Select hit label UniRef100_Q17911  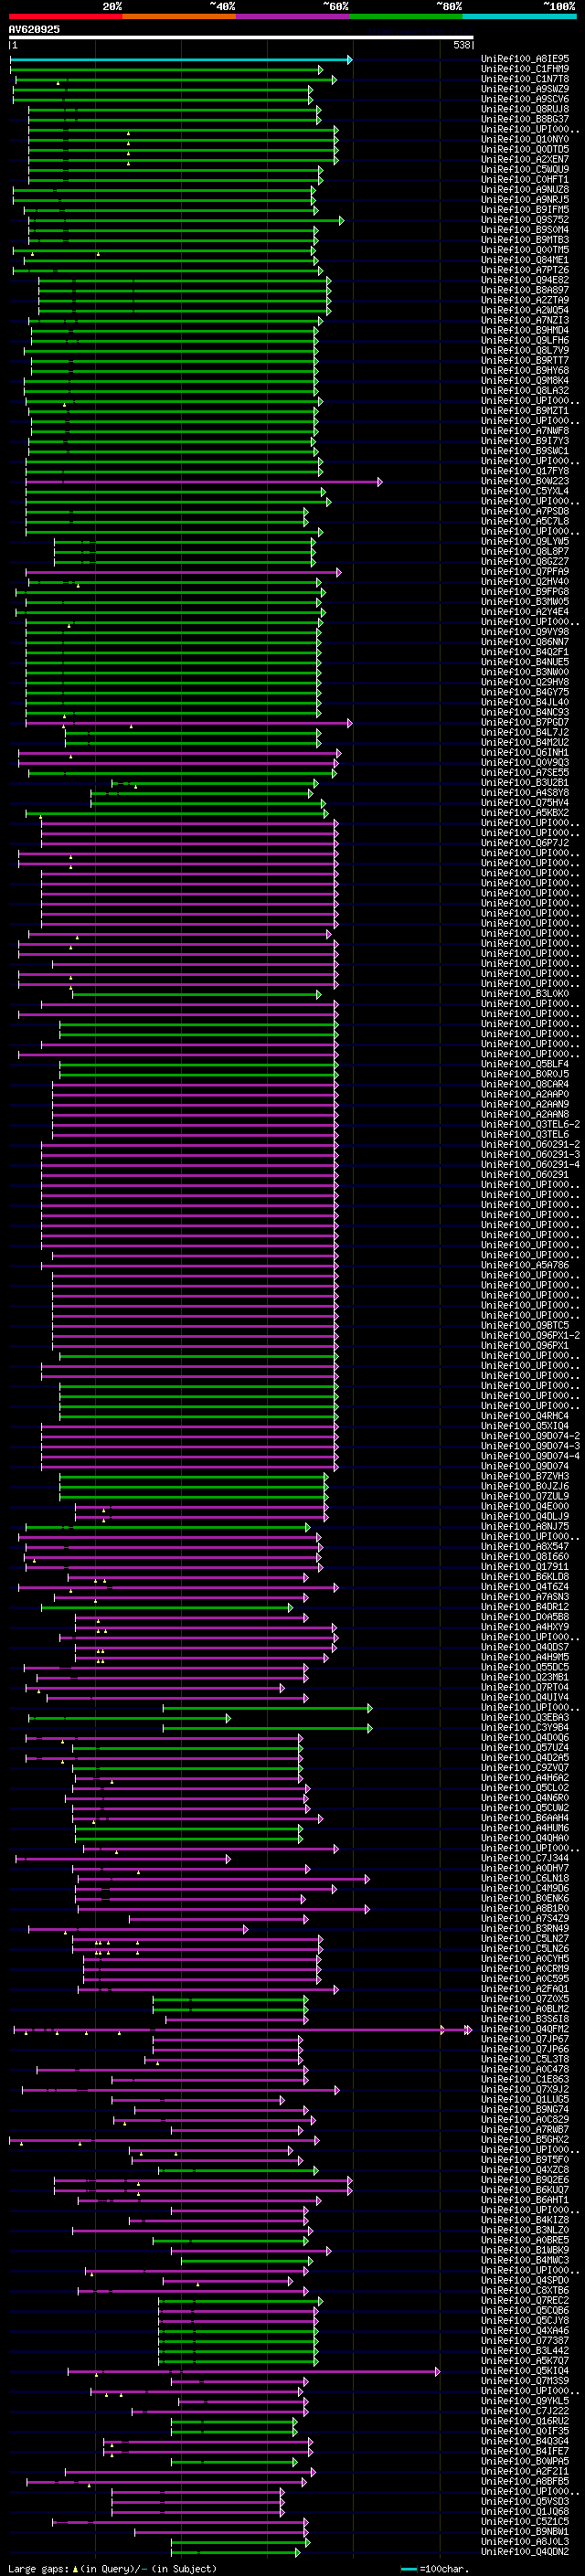pyautogui.click(x=525, y=1566)
